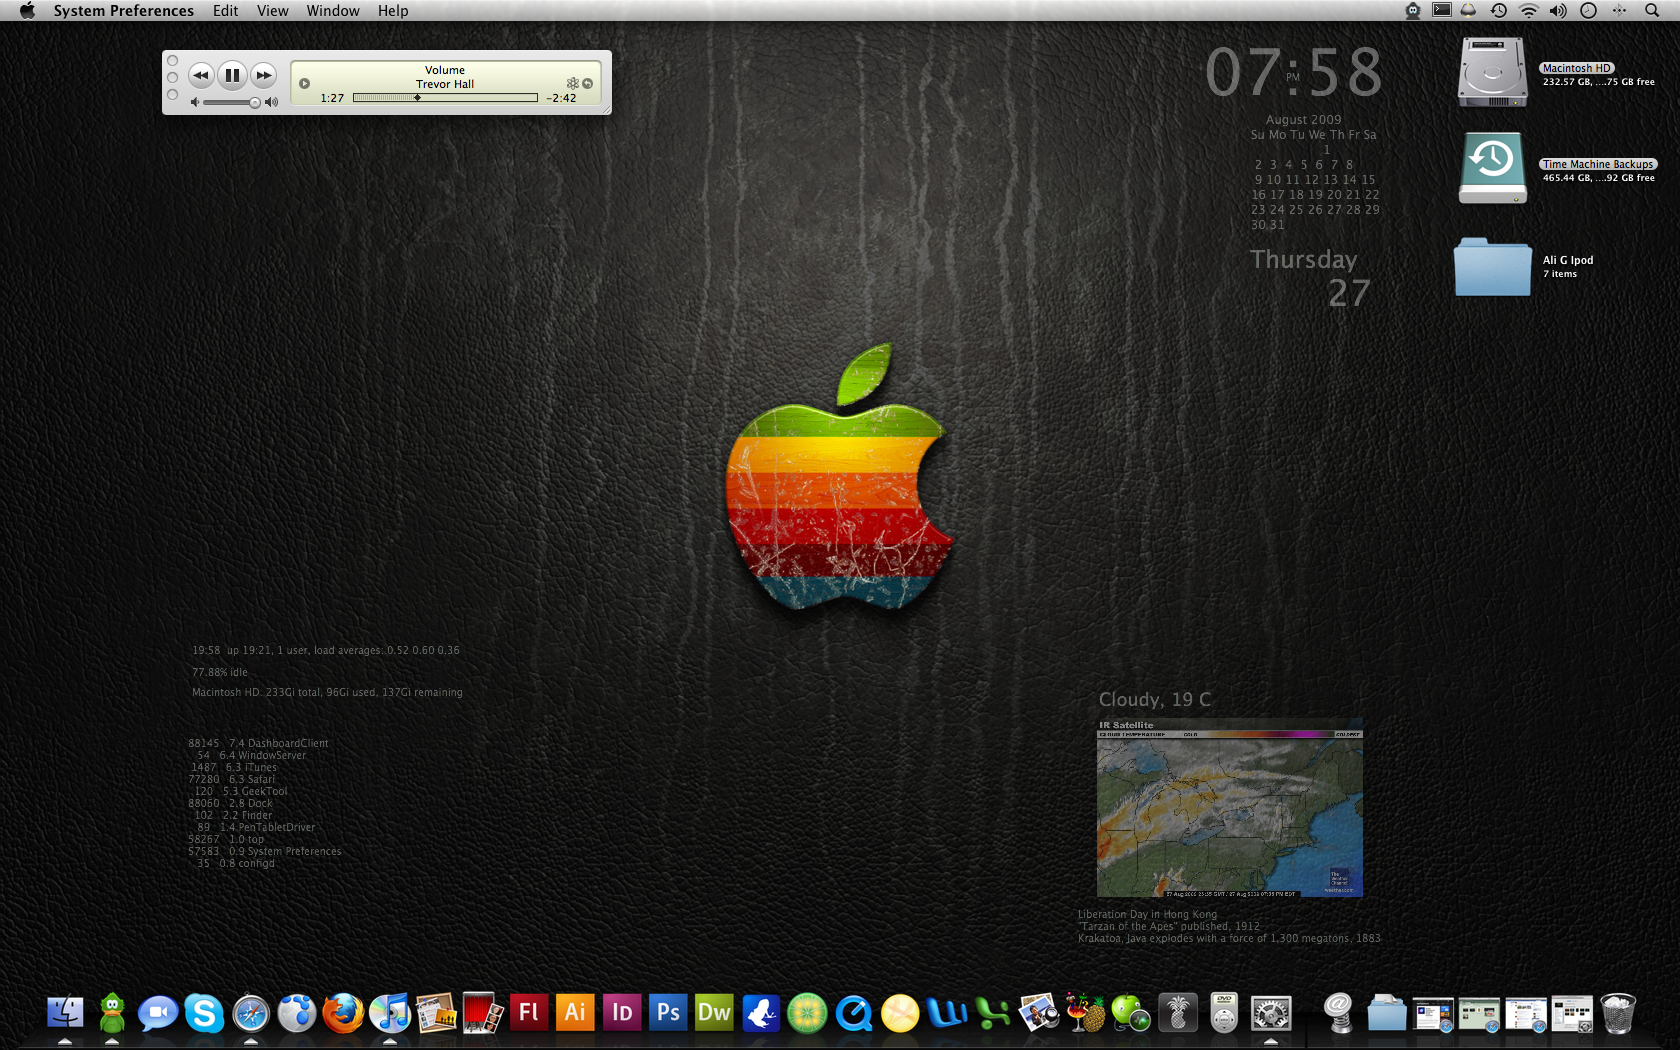Open the Safari minimized window nearest the folder stack
Screen dimensions: 1680x1050
1433,1013
